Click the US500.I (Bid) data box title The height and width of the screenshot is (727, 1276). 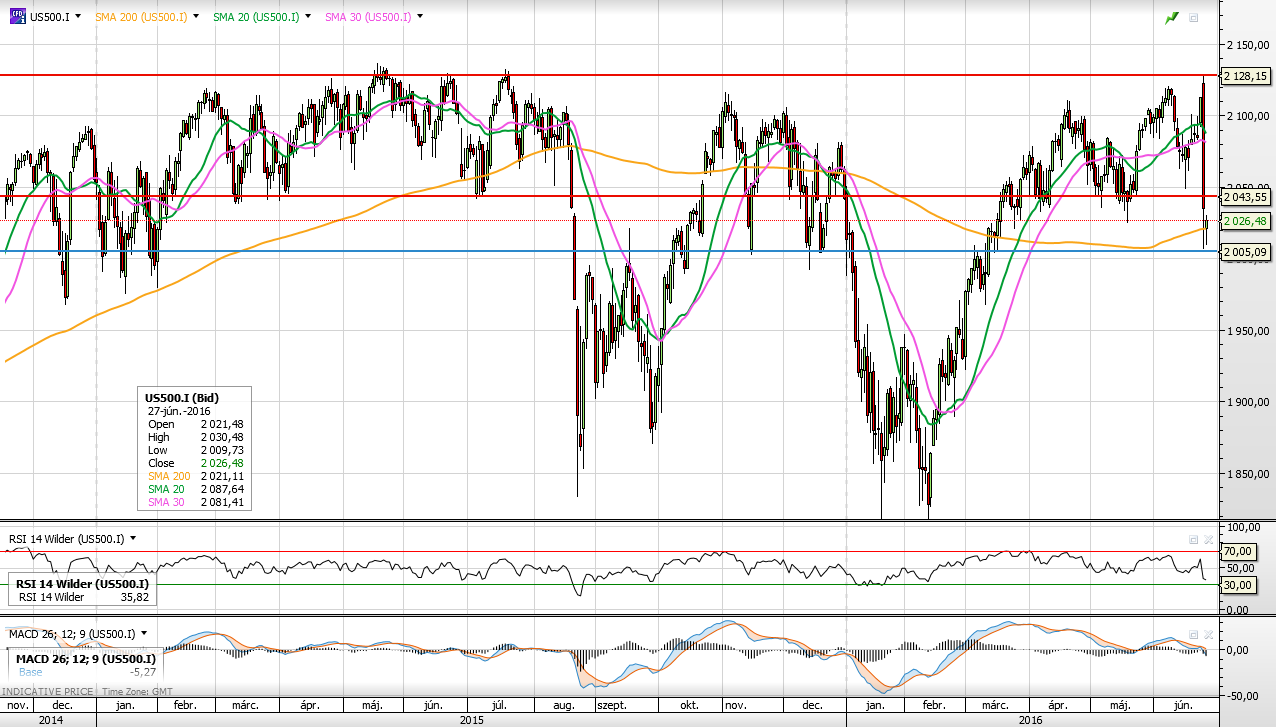coord(182,397)
